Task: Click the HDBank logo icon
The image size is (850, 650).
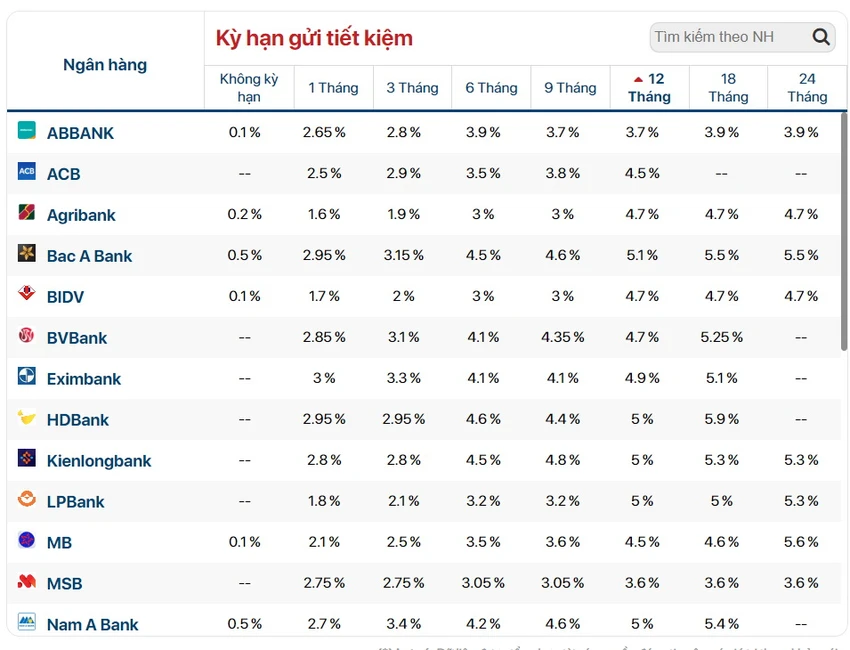Action: point(27,417)
